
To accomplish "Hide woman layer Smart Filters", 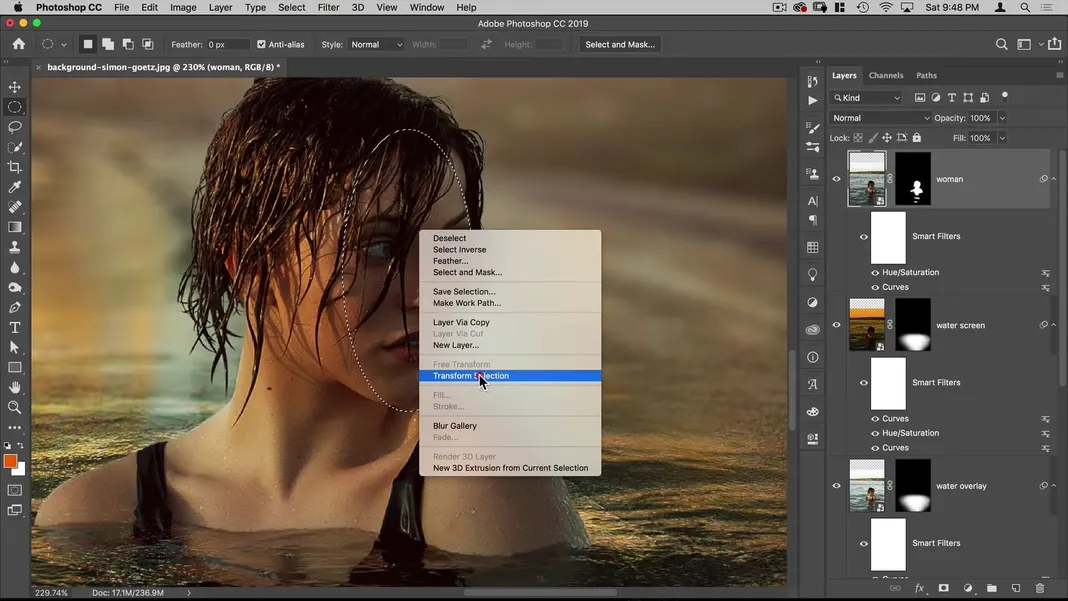I will click(x=864, y=236).
